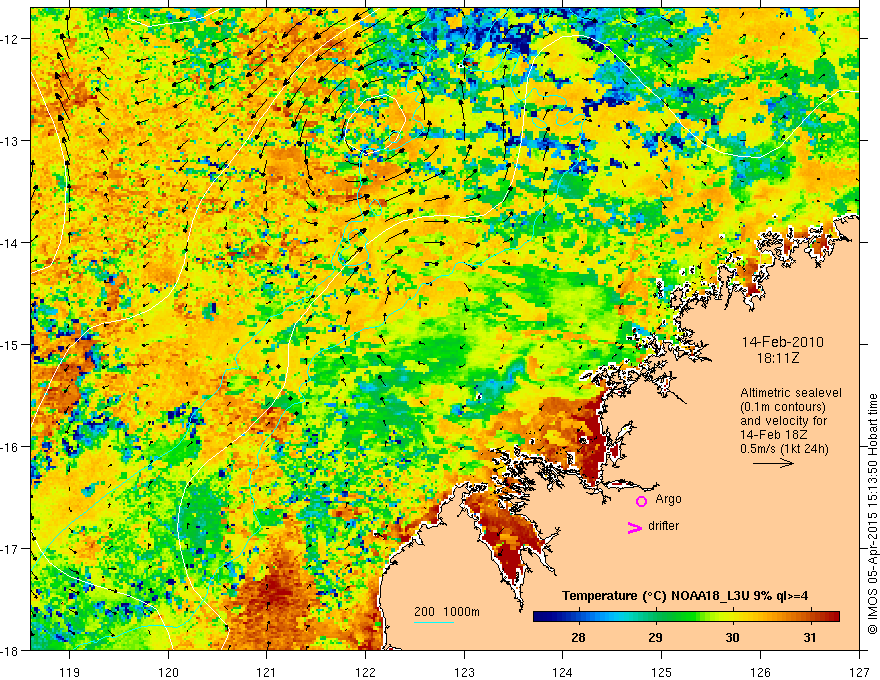Click the '200 1000m' depth label

[447, 612]
